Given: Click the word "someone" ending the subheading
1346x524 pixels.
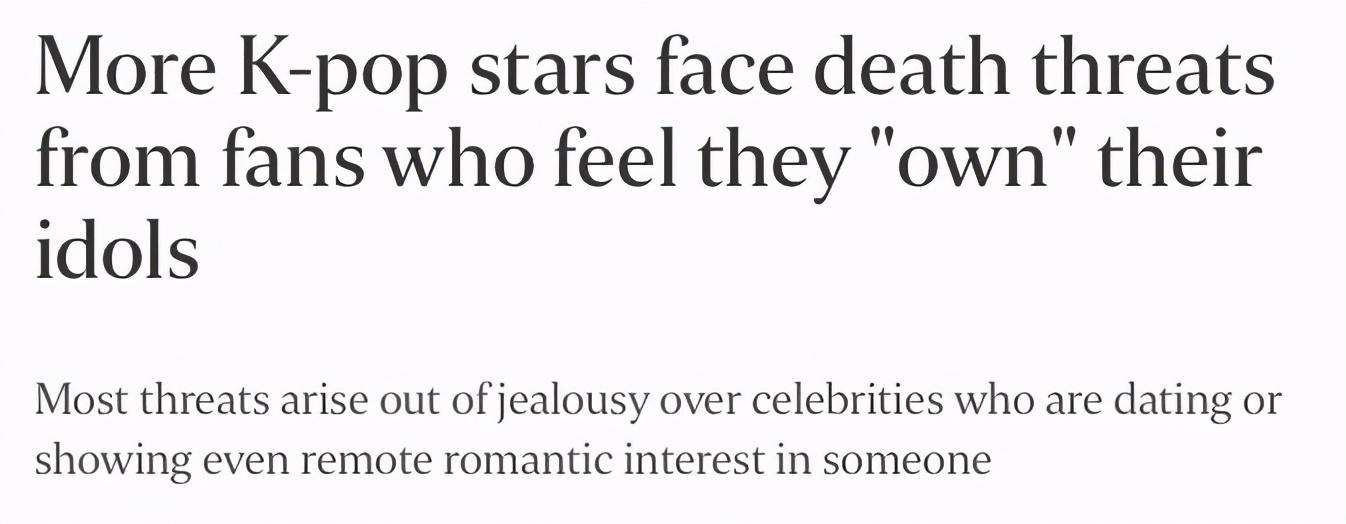Looking at the screenshot, I should pyautogui.click(x=909, y=461).
